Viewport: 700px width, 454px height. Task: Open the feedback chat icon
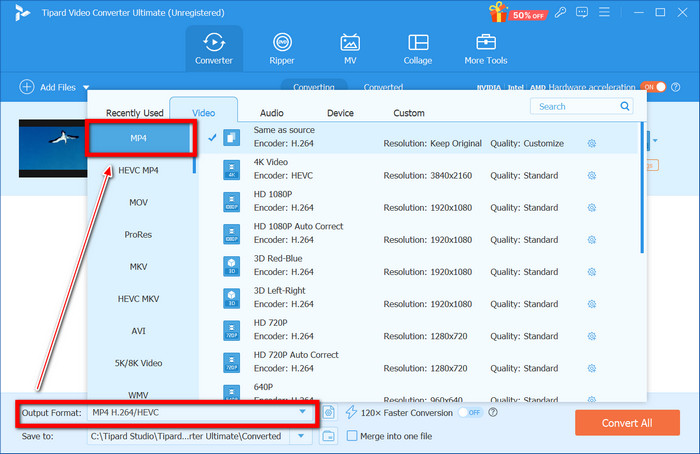point(582,12)
